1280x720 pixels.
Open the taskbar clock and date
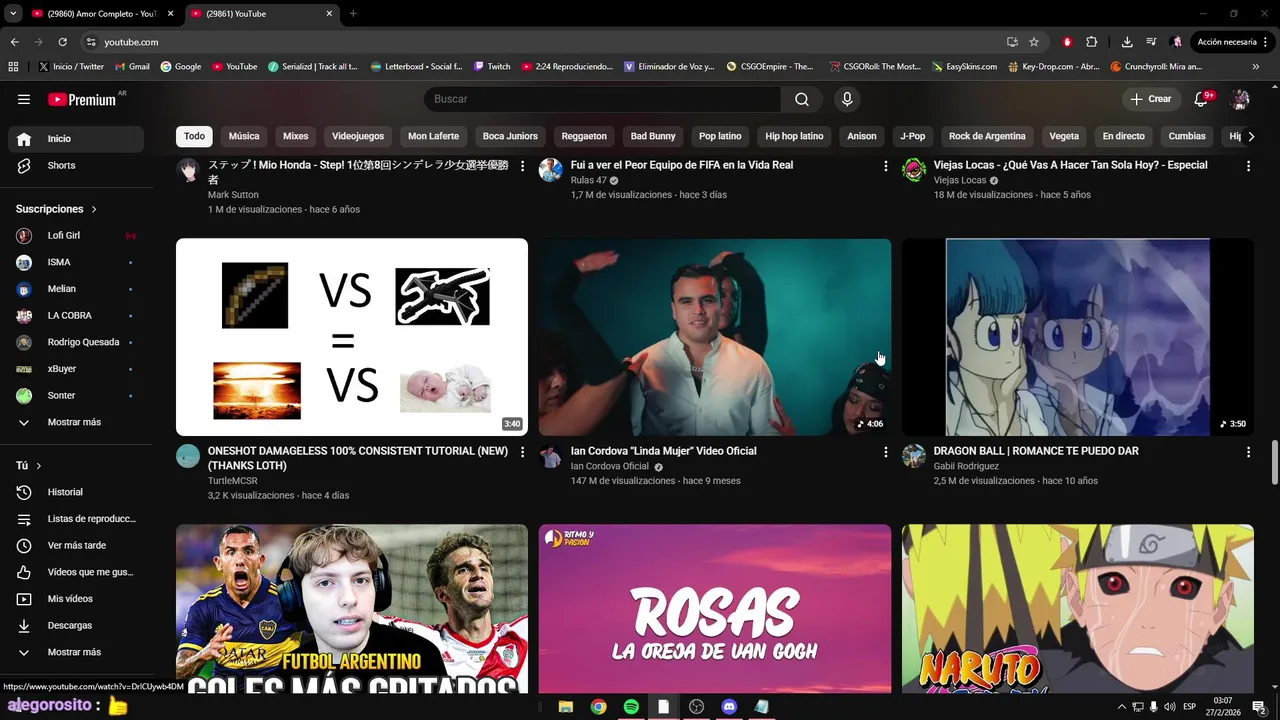1222,707
